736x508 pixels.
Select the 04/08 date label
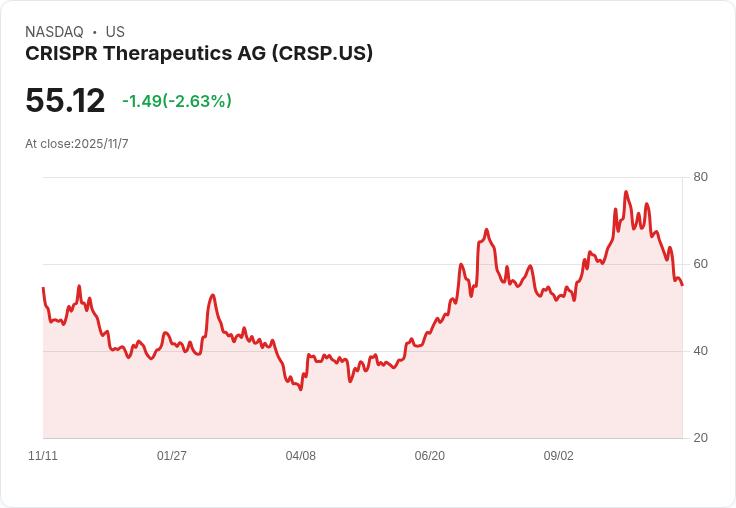point(301,456)
